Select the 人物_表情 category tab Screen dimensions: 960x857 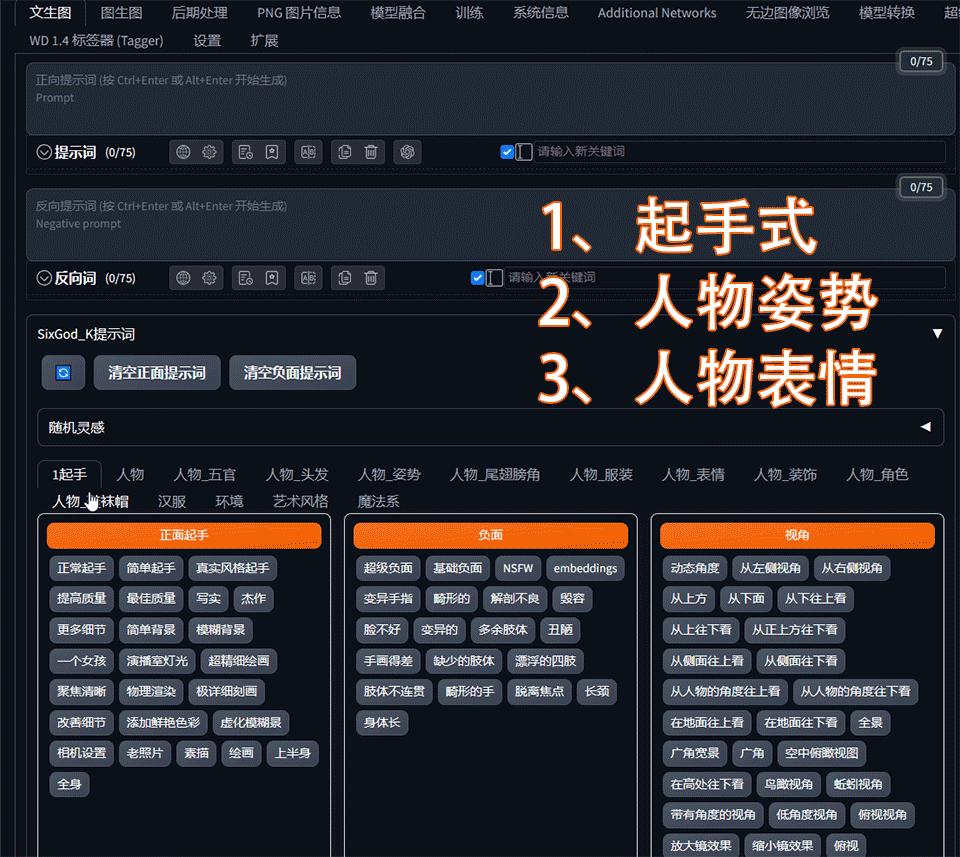693,474
